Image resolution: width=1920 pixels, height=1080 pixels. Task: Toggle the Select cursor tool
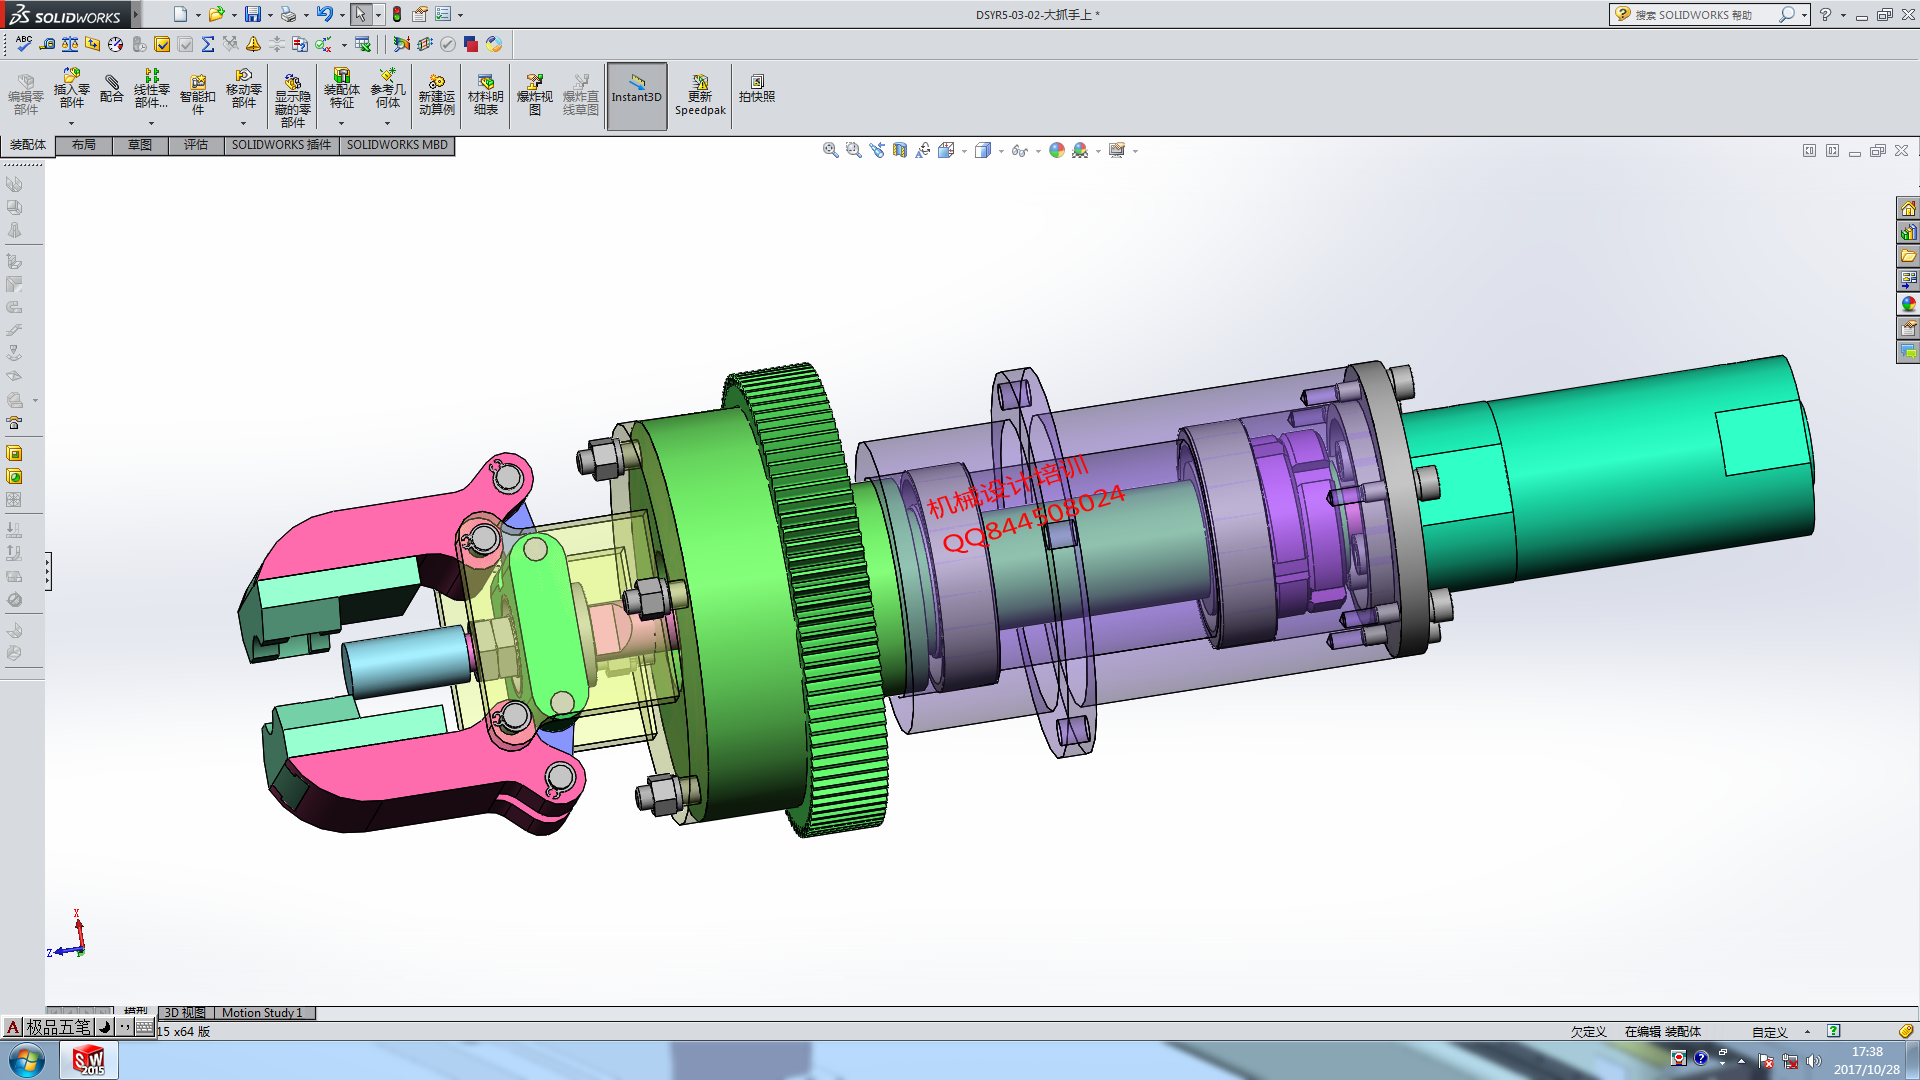click(x=360, y=14)
